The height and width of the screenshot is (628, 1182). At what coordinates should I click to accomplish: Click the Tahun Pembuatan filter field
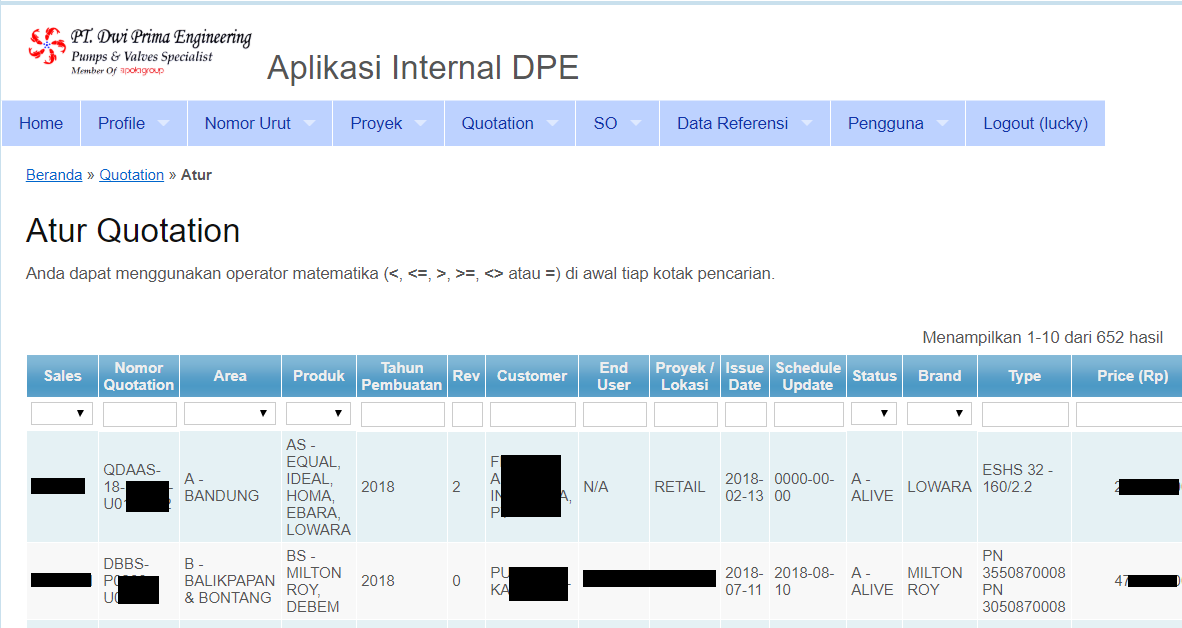(x=403, y=414)
